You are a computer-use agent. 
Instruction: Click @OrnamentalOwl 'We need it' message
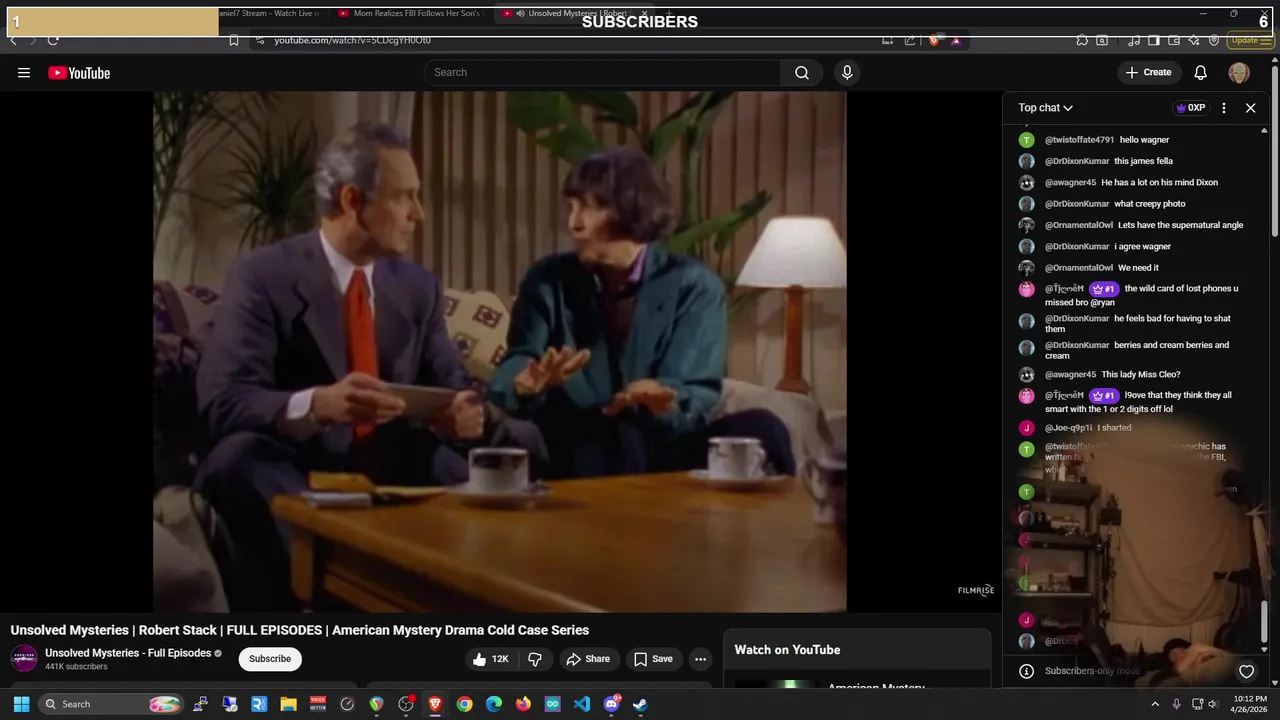click(1137, 268)
